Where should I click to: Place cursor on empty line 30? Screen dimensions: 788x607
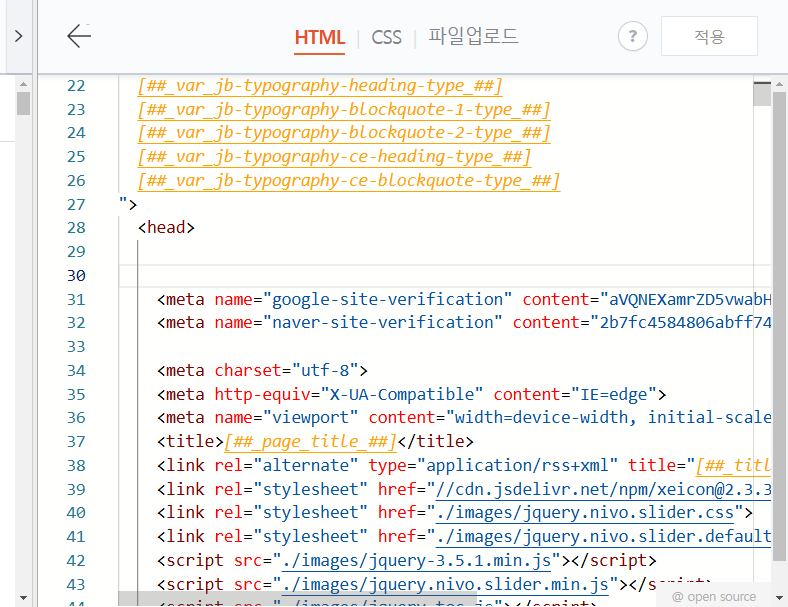(444, 276)
